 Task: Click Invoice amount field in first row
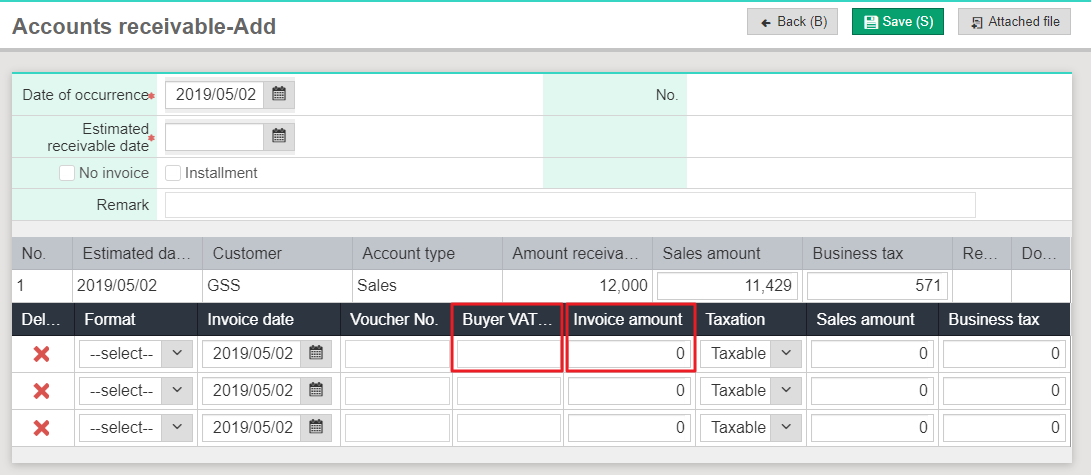[x=629, y=354]
